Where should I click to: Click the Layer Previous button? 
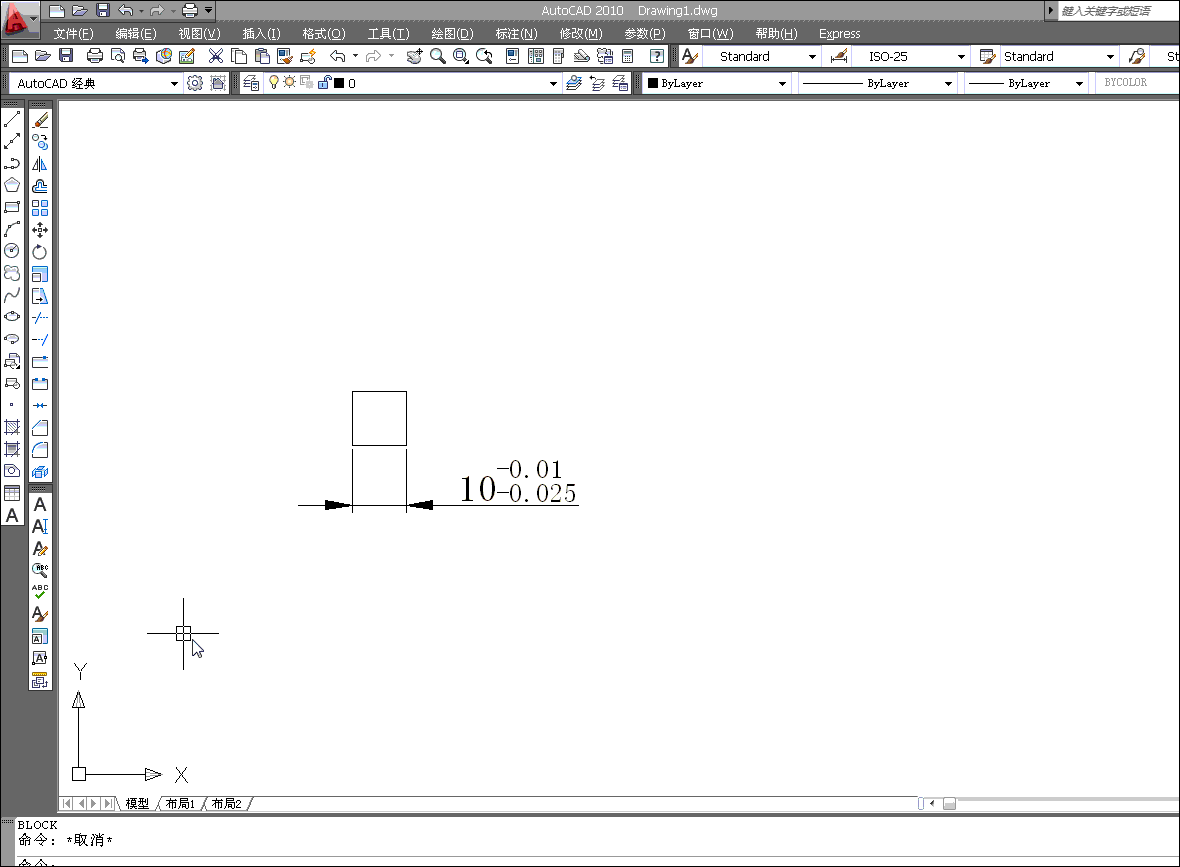597,83
